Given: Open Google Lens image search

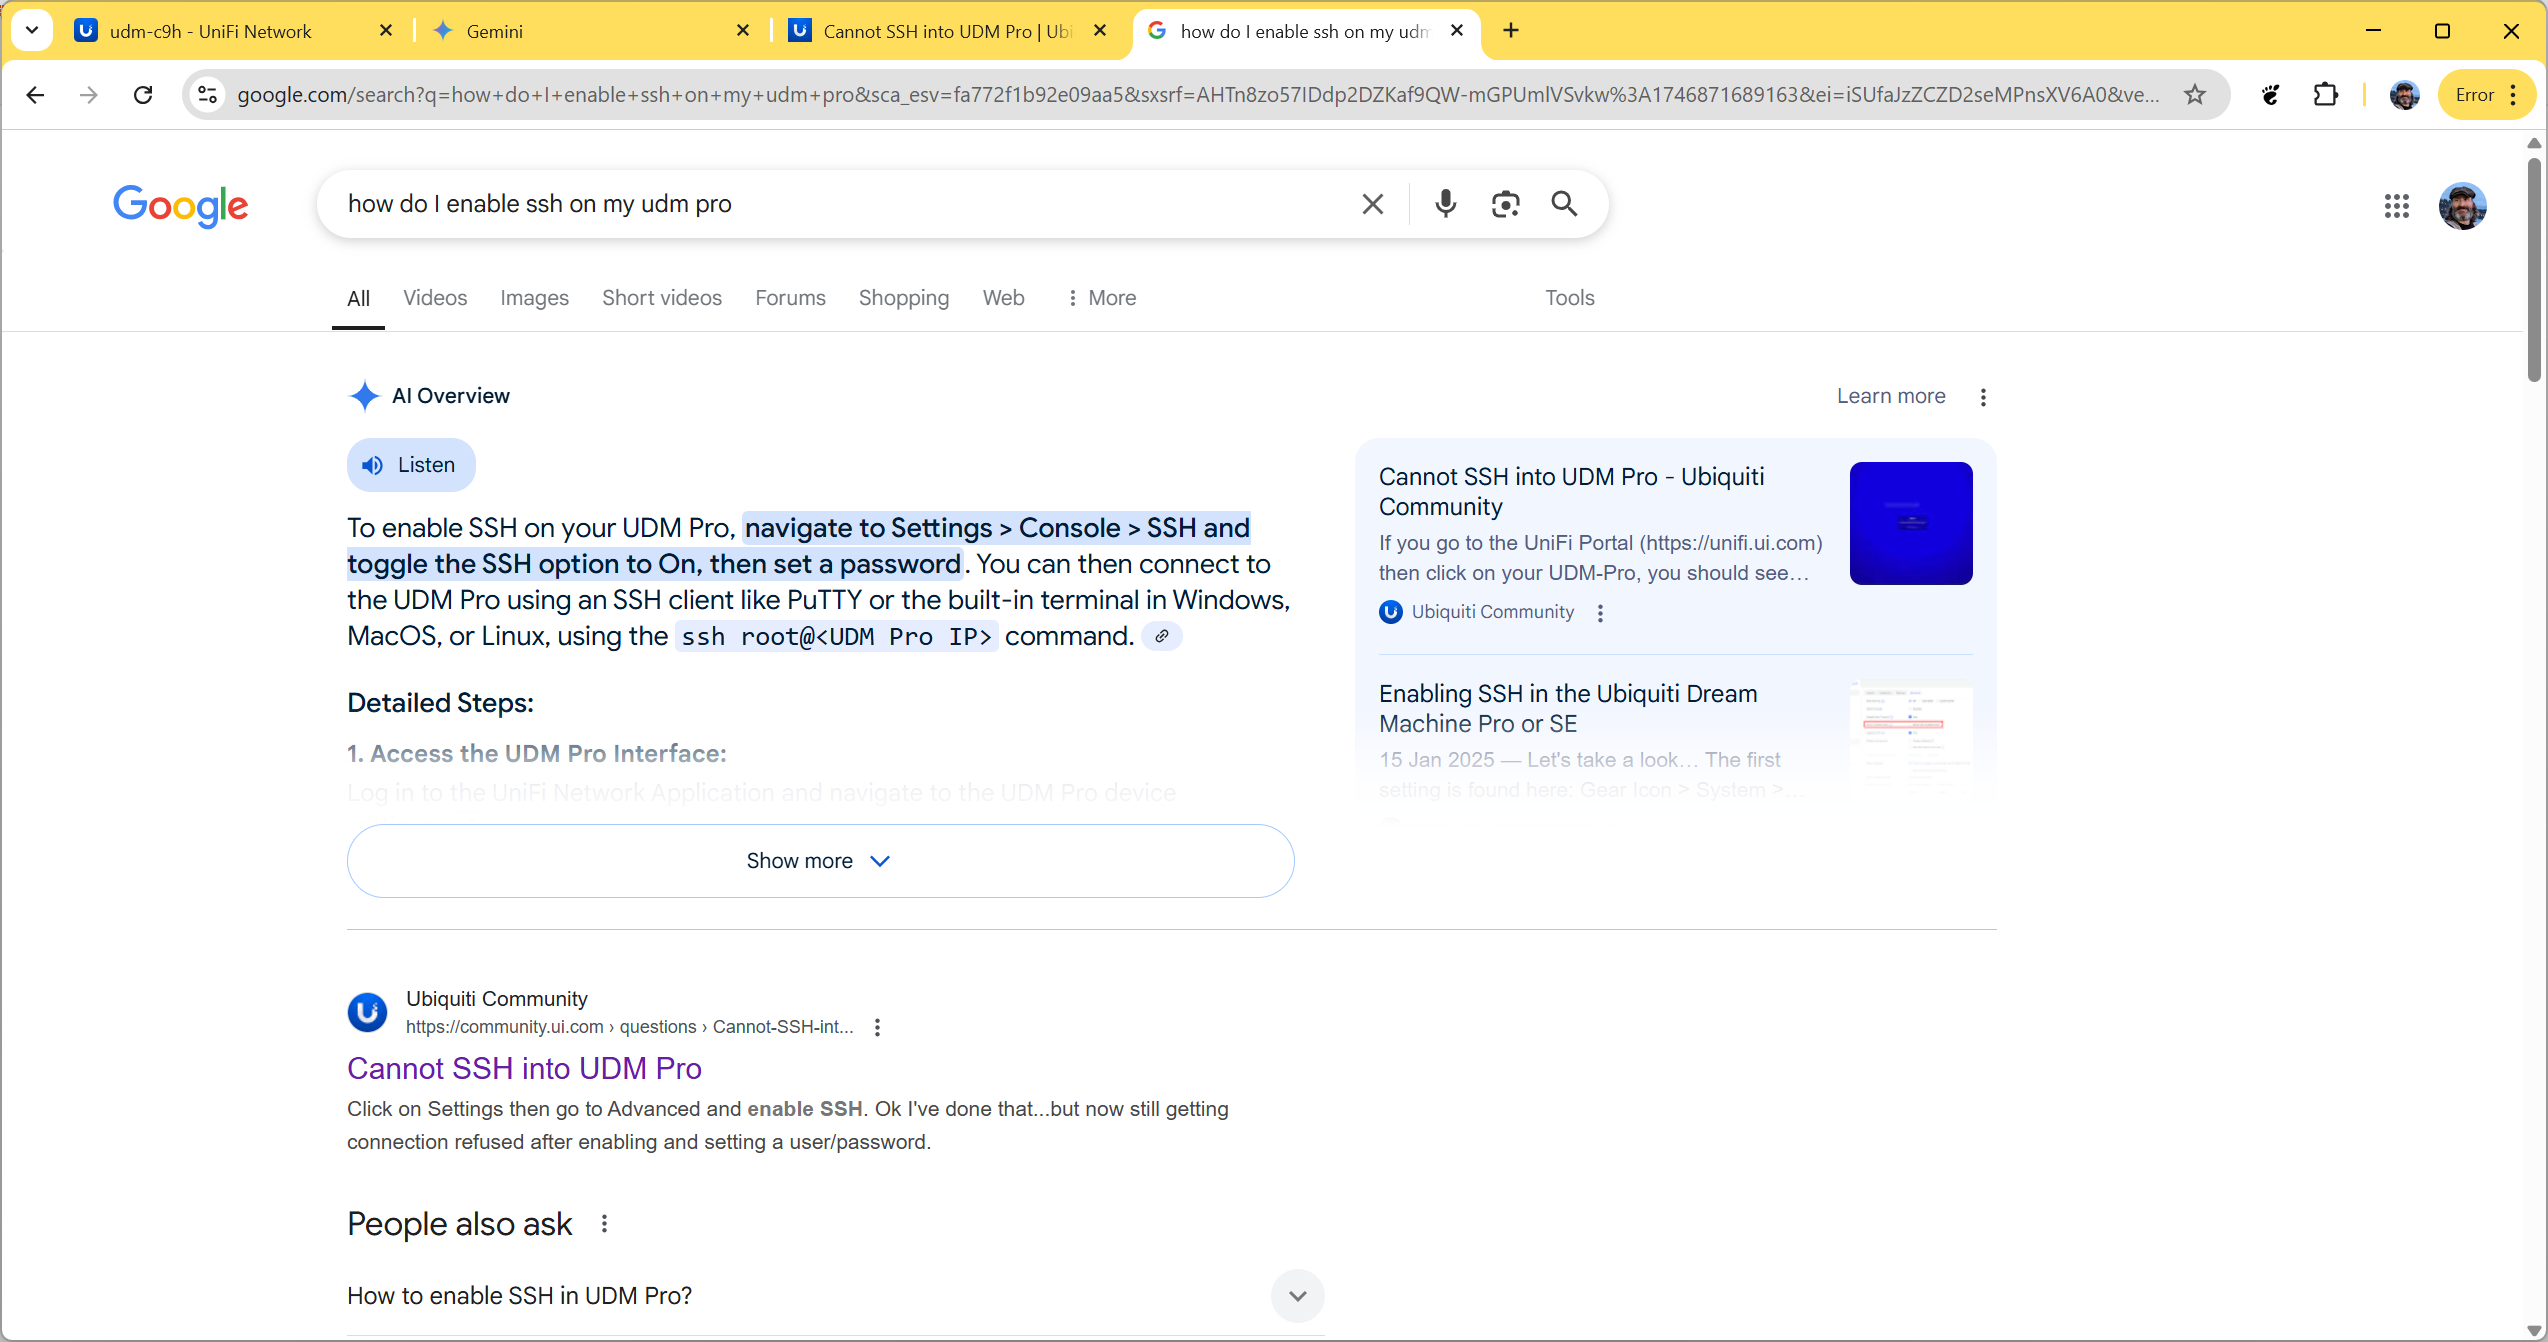Looking at the screenshot, I should (x=1505, y=204).
